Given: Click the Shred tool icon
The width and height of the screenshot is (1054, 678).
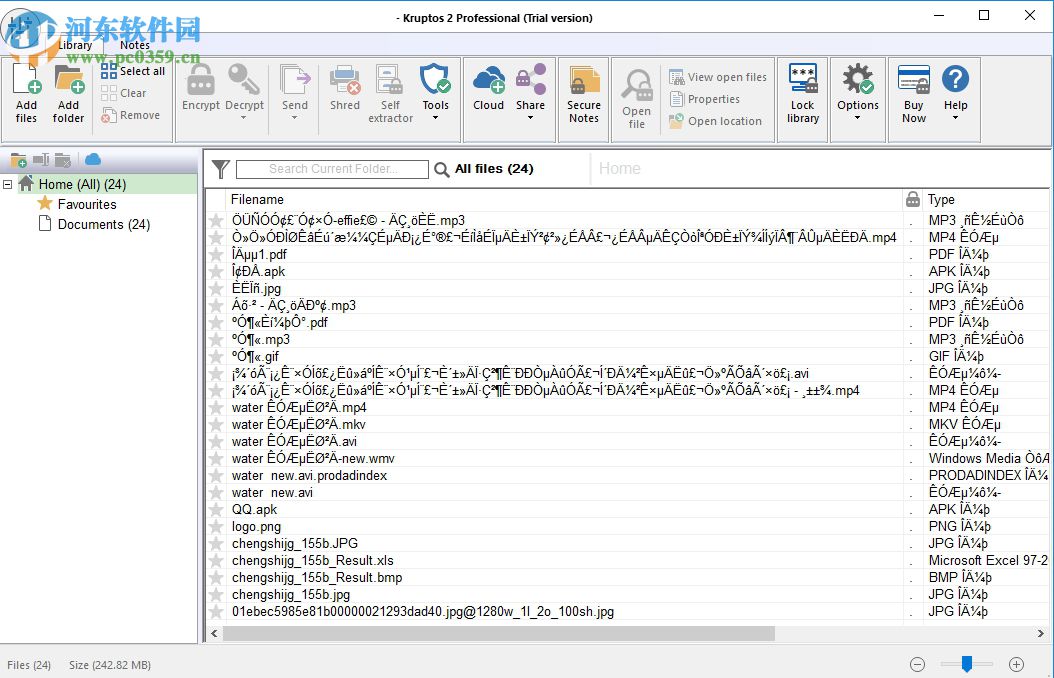Looking at the screenshot, I should 345,80.
